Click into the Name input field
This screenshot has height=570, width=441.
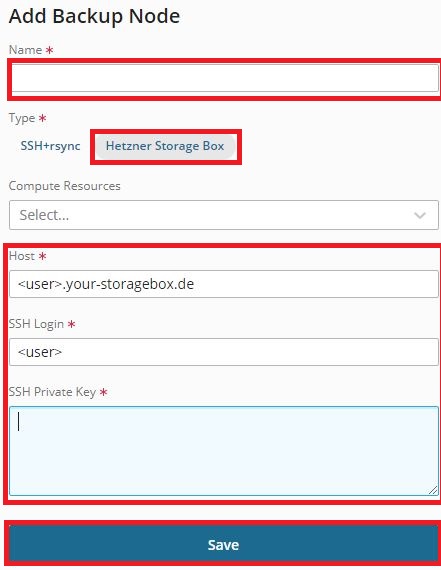click(x=225, y=78)
